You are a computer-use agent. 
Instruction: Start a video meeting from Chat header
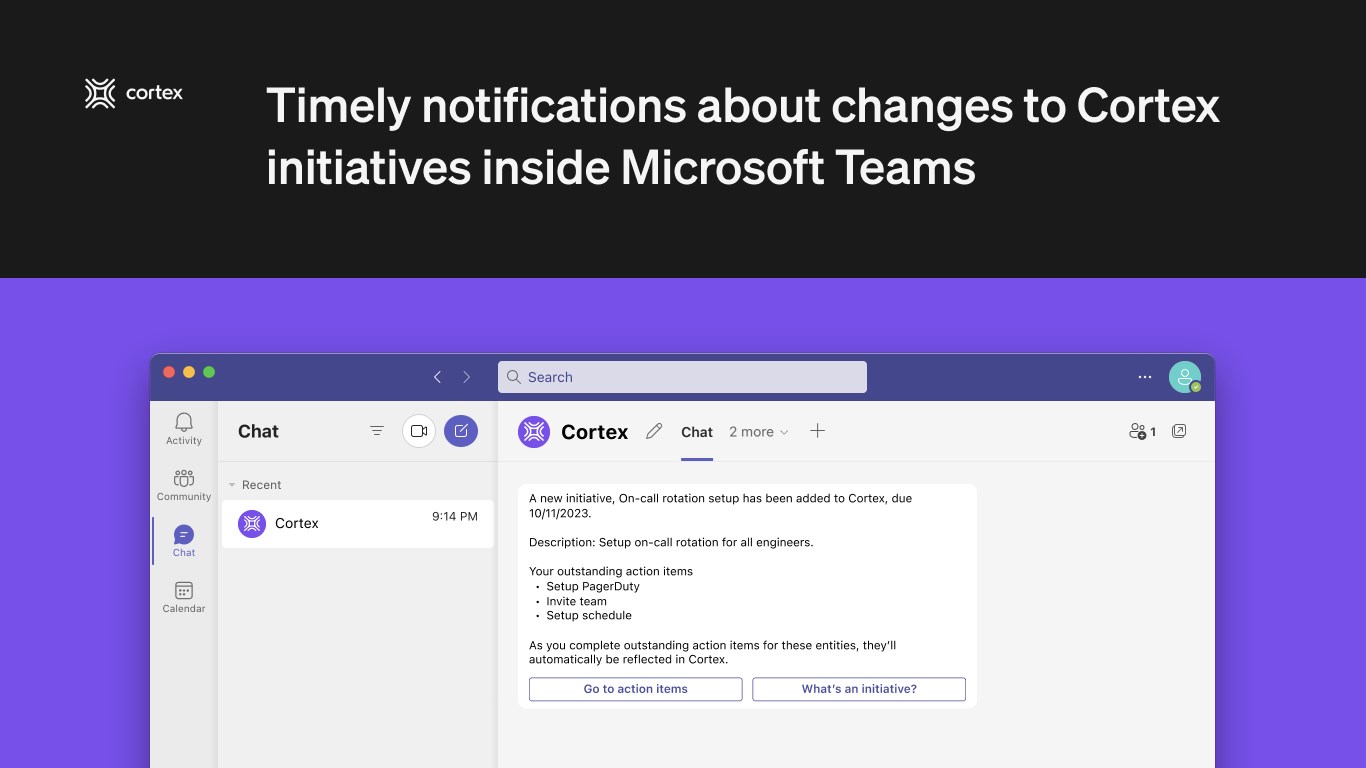(419, 431)
